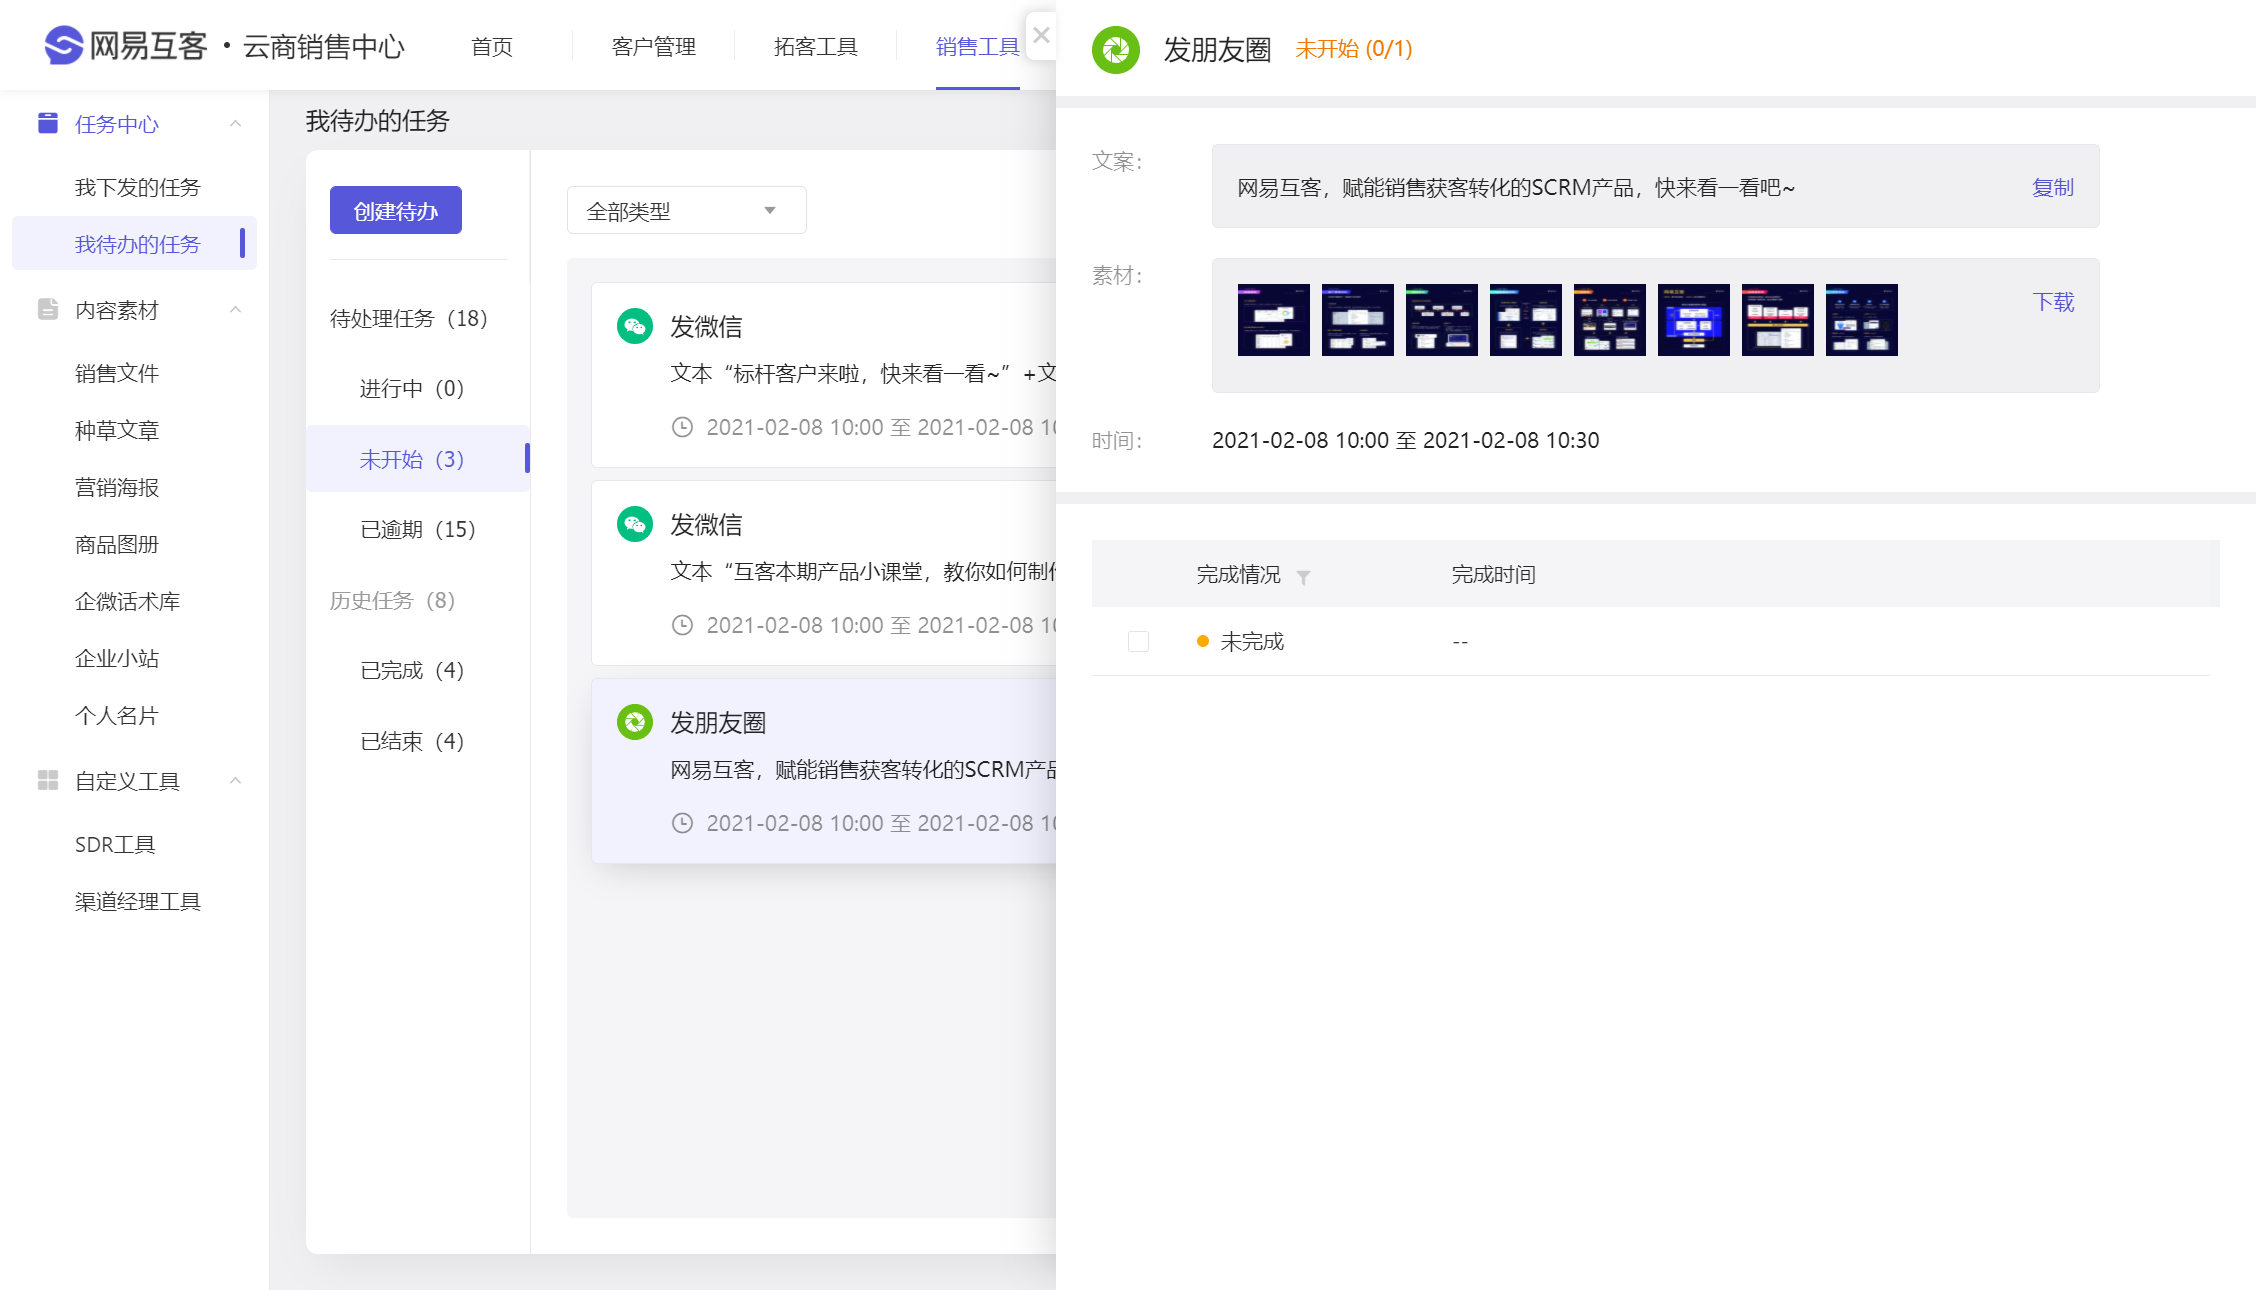
Task: Show 历史任务 (8) list
Action: [392, 600]
